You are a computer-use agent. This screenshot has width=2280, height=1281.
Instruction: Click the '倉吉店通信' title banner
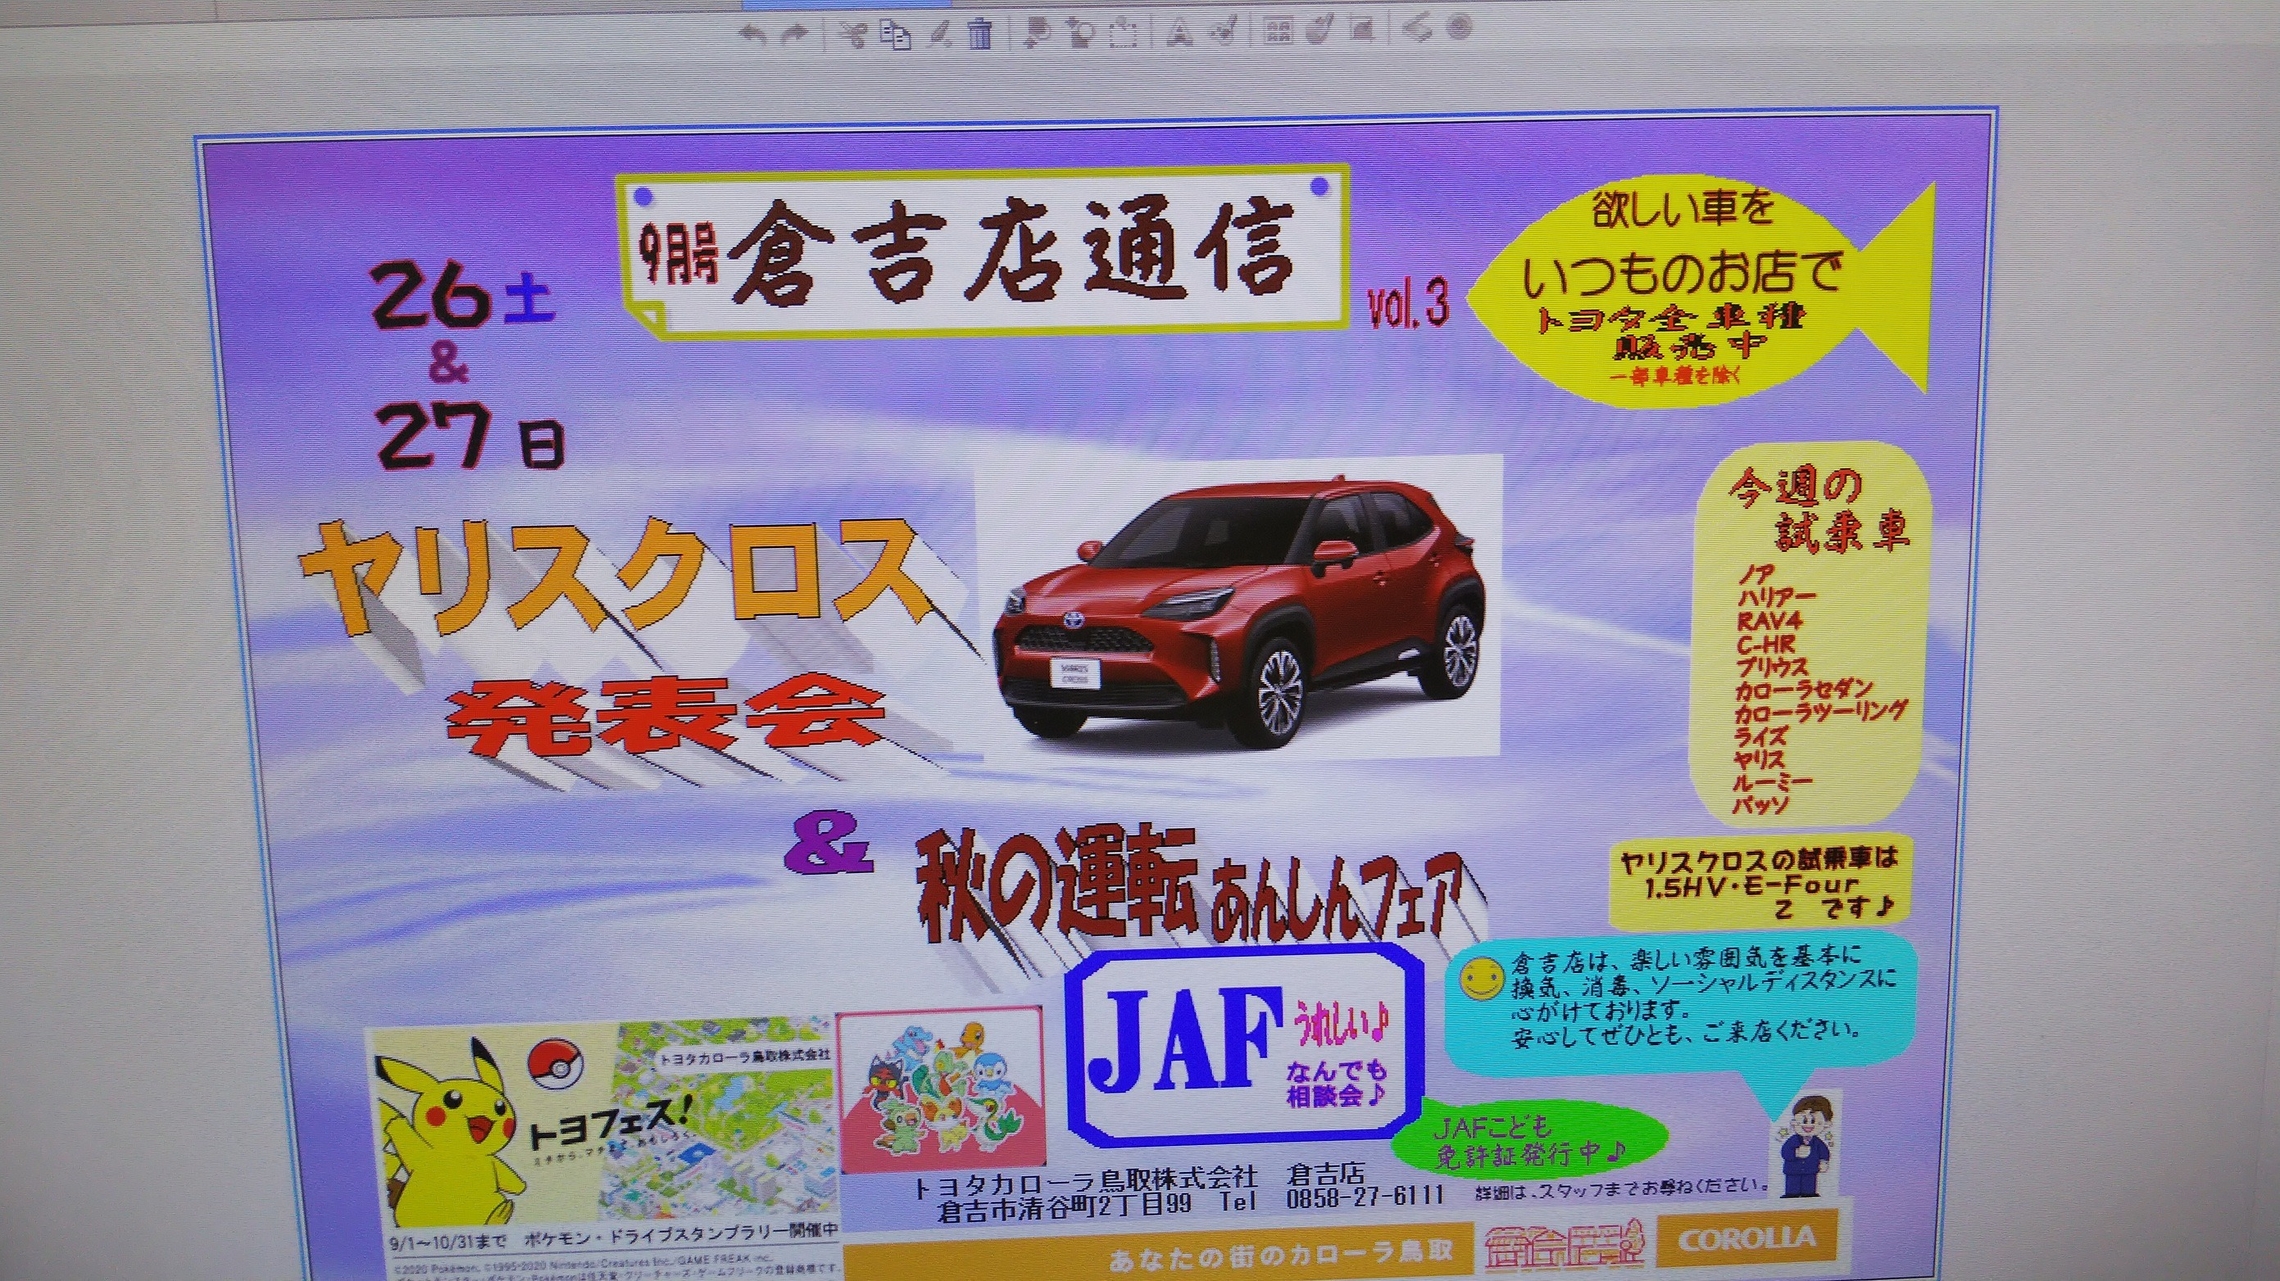point(982,250)
